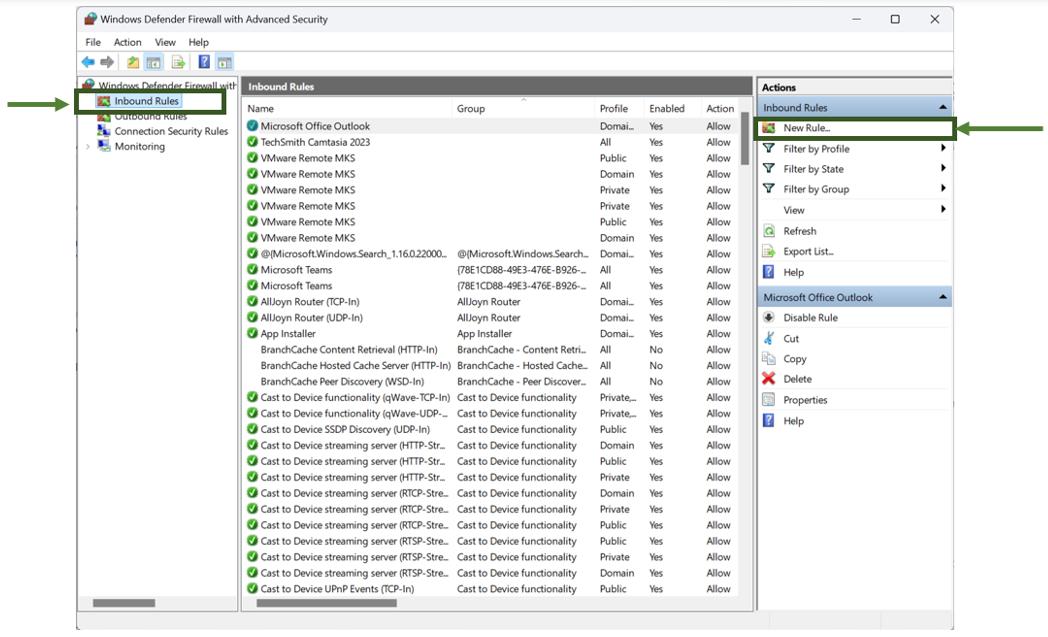Screen dimensions: 1048x637
Task: Open the Filter by State submenu arrow
Action: (943, 169)
